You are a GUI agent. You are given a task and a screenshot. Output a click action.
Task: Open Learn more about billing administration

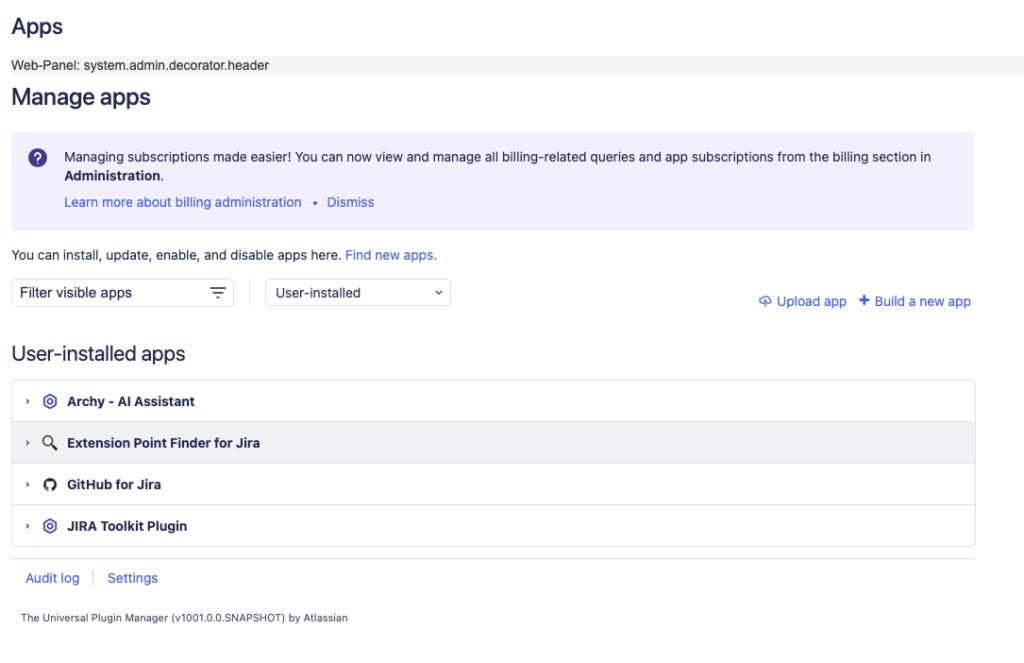pos(183,202)
